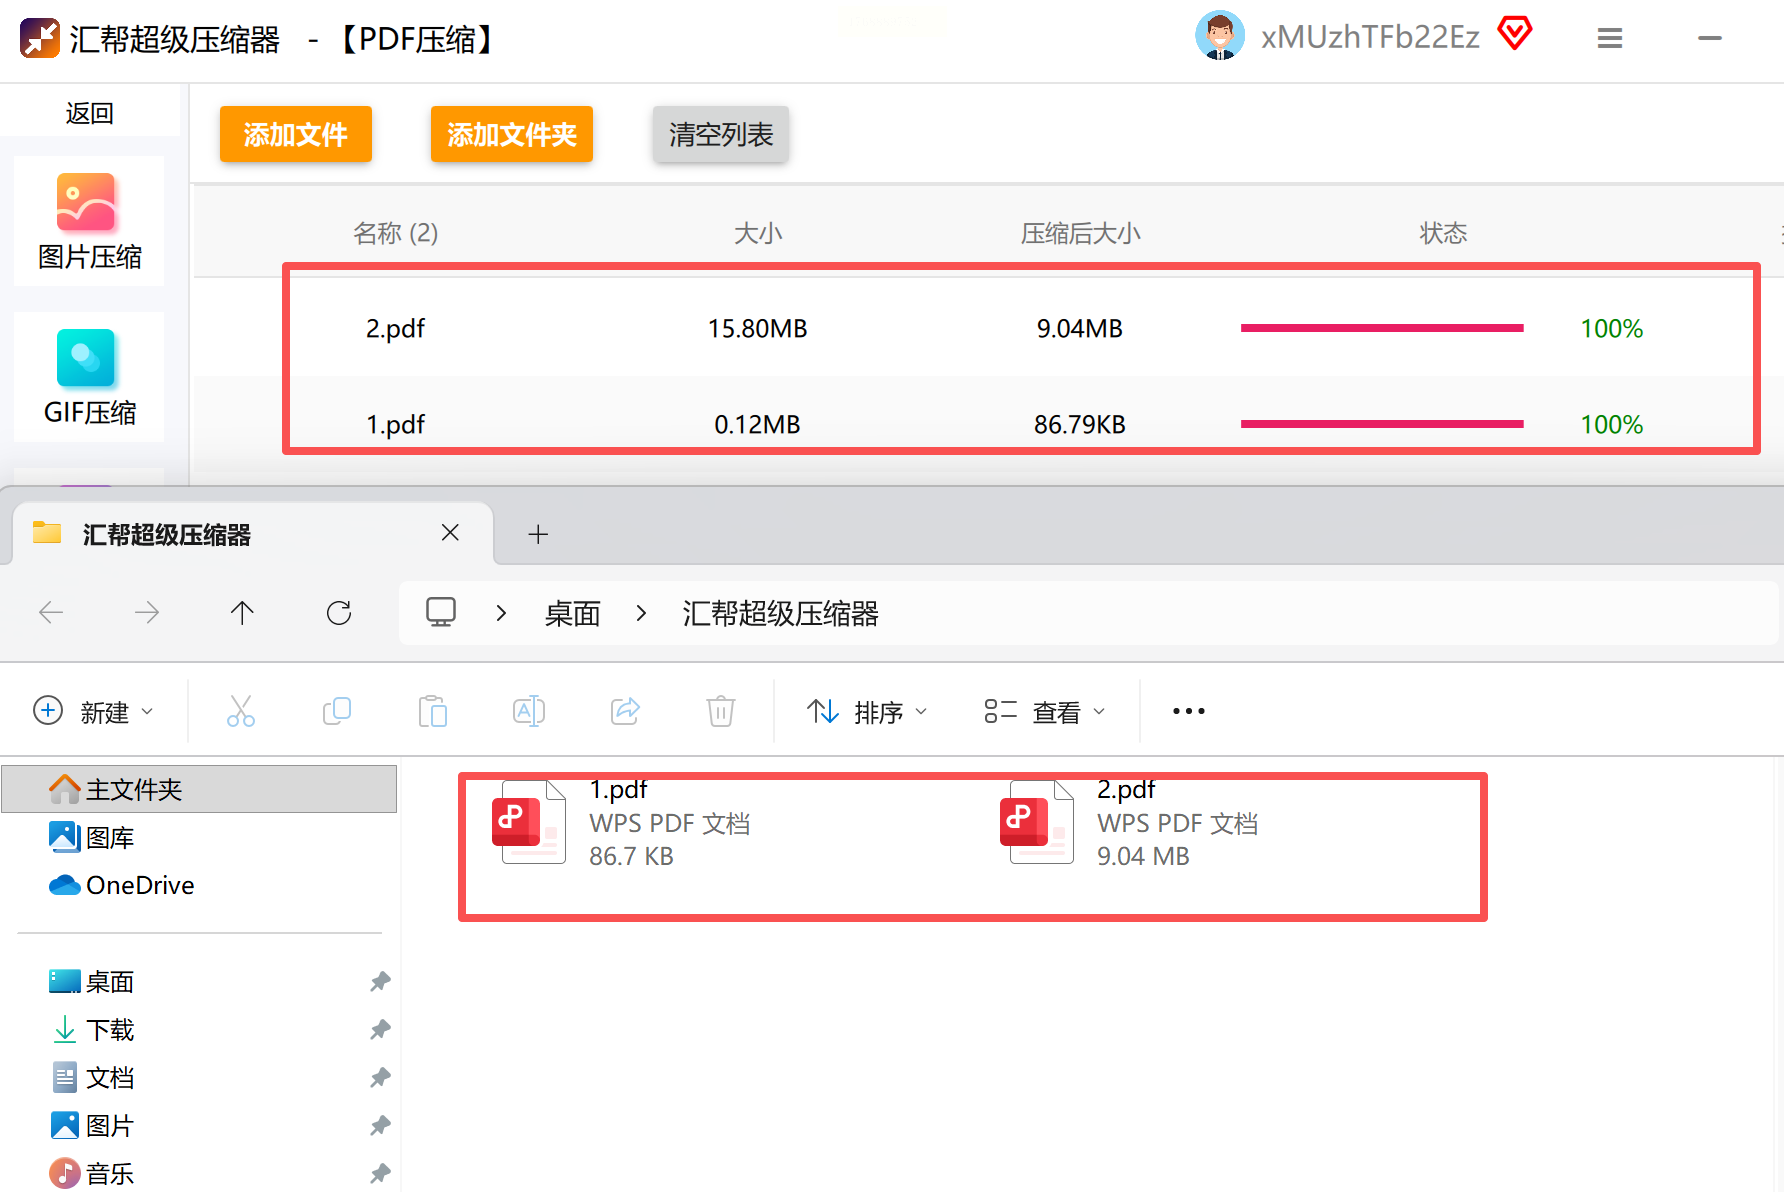Screen dimensions: 1784x1192
Task: Open the 排序 sort dropdown
Action: tap(867, 711)
